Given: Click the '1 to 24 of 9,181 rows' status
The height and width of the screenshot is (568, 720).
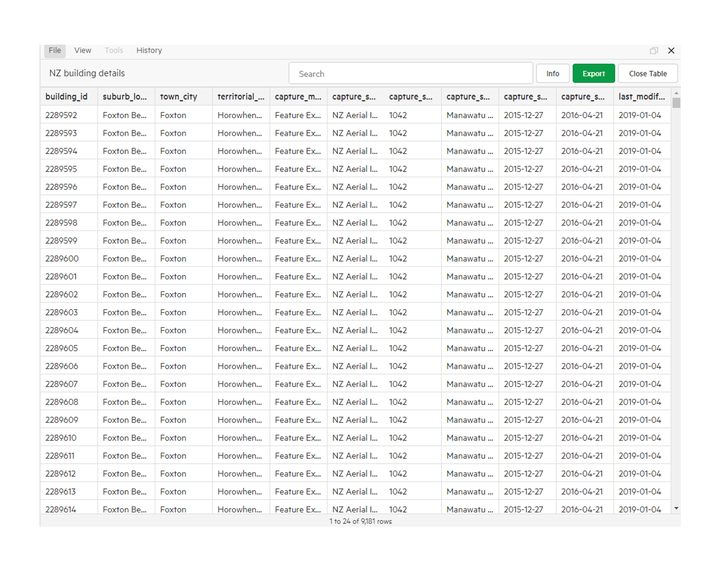Looking at the screenshot, I should coord(360,521).
